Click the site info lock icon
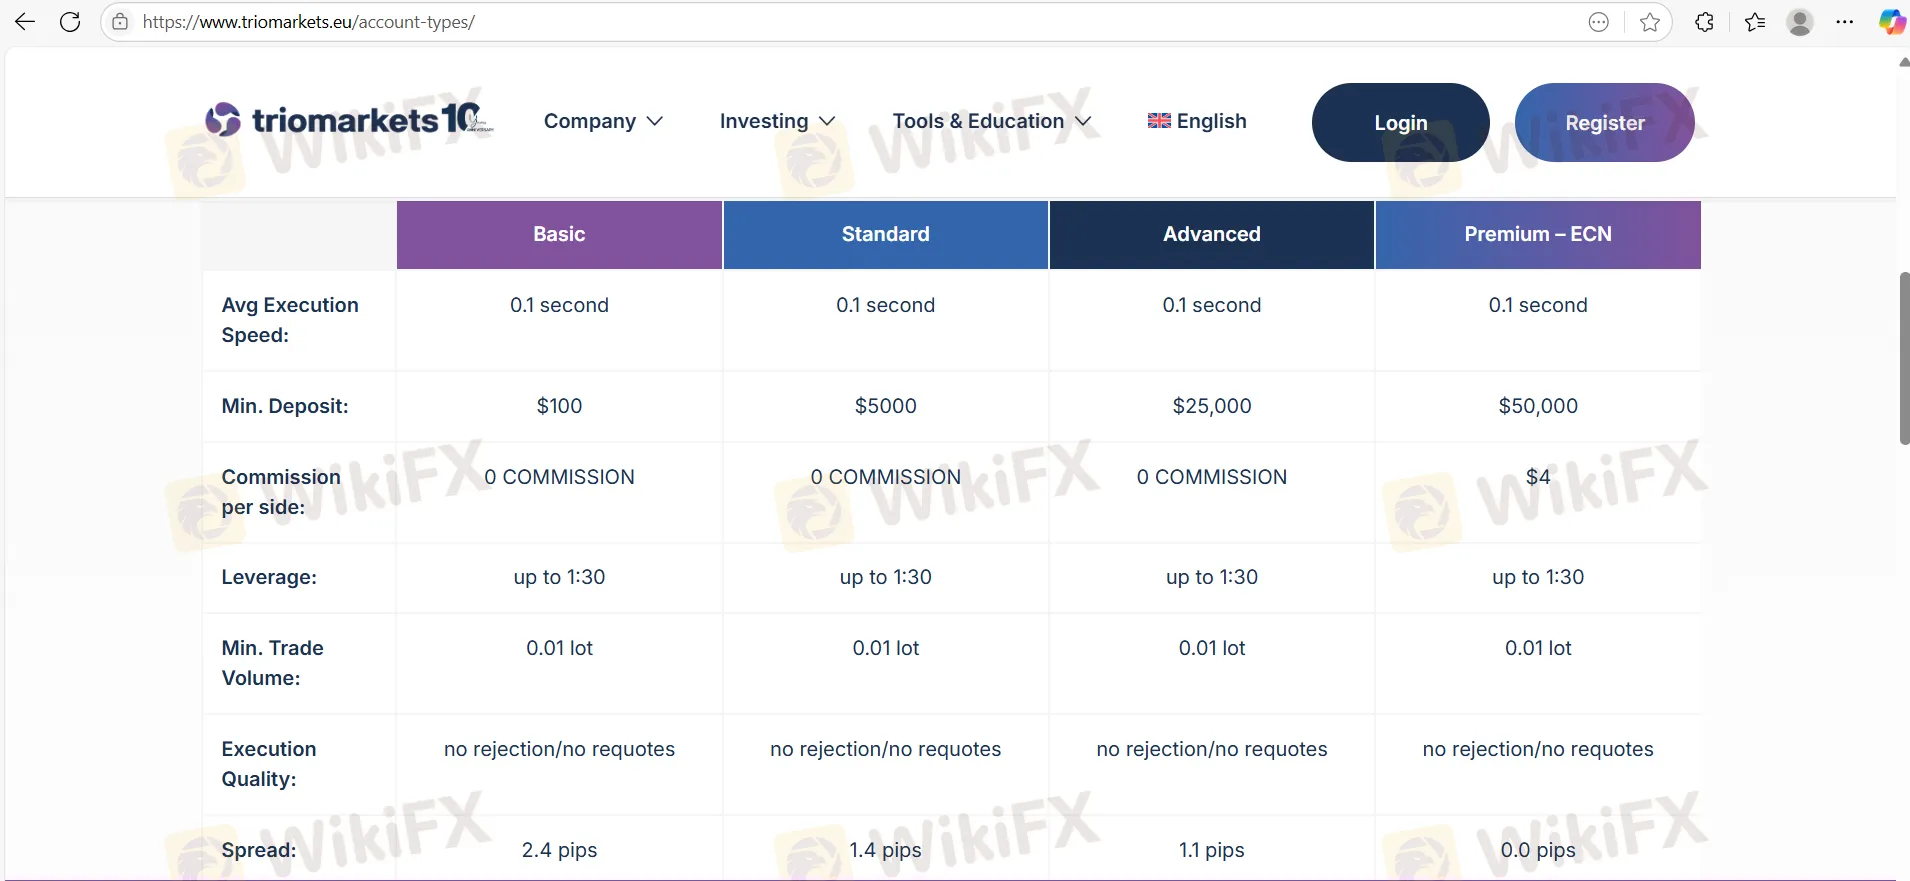 (120, 22)
